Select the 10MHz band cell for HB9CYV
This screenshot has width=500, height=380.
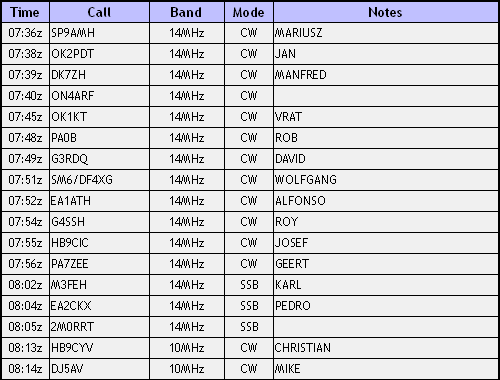tap(187, 348)
